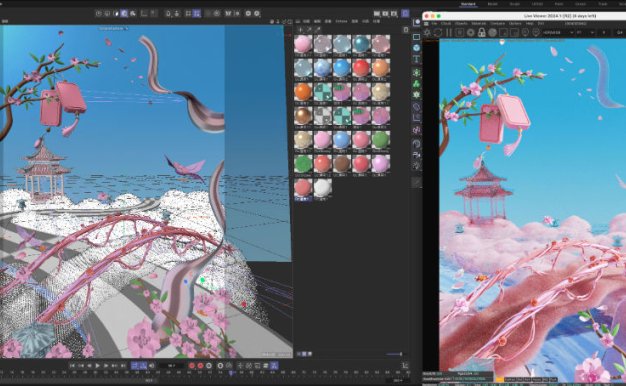Click the play button in the timeline
The image size is (626, 386).
[x=97, y=365]
